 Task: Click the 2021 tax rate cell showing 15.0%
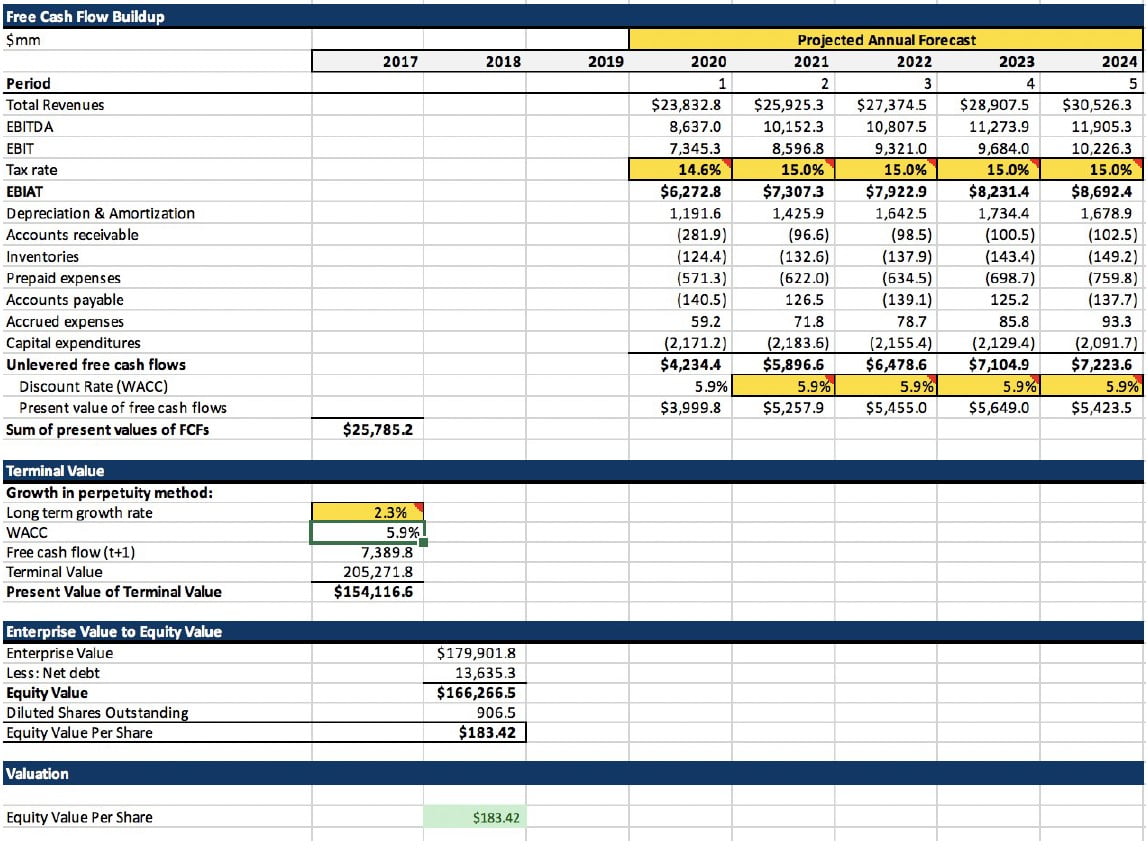click(784, 170)
